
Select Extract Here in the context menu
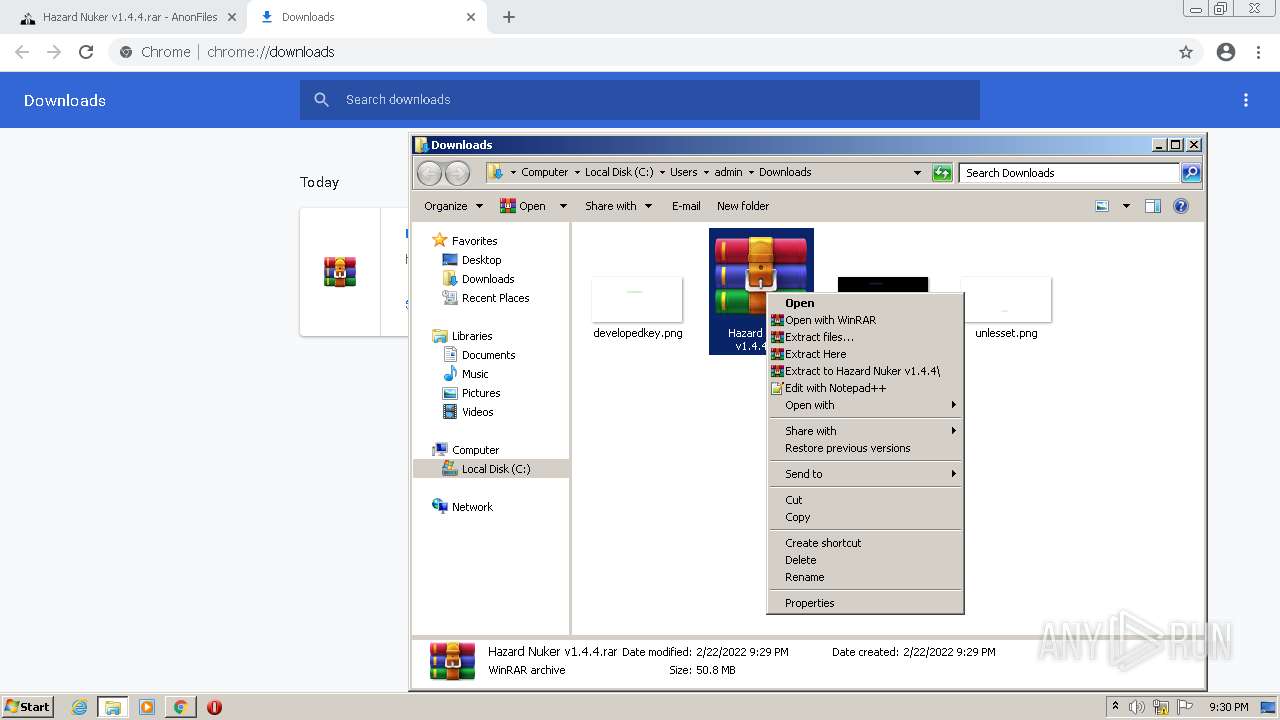pos(865,354)
